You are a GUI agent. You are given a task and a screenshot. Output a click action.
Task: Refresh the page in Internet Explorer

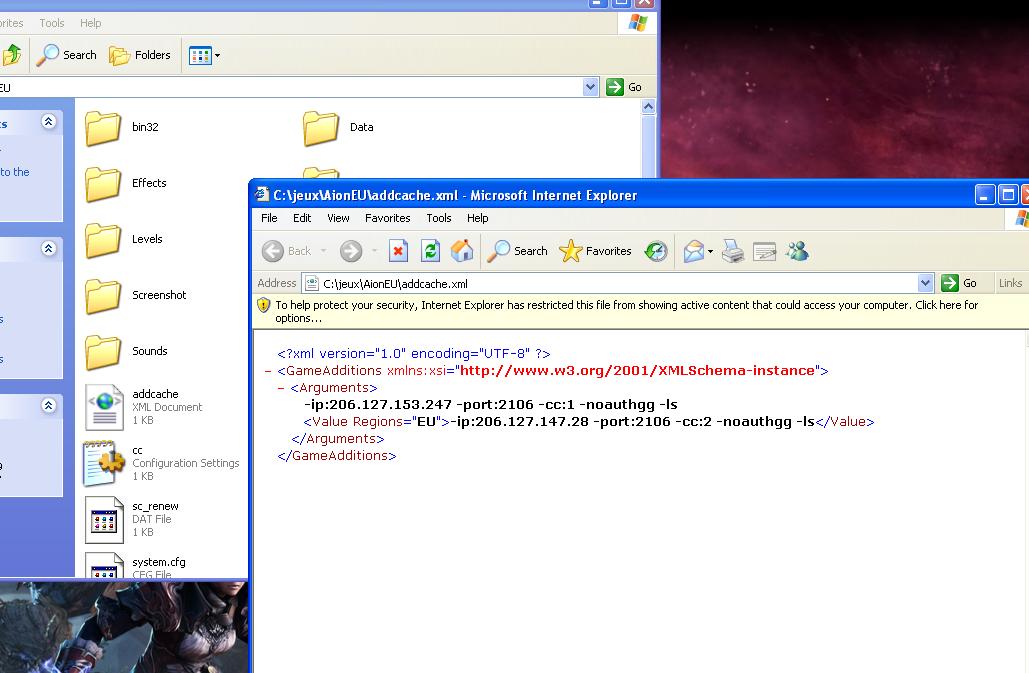point(430,251)
